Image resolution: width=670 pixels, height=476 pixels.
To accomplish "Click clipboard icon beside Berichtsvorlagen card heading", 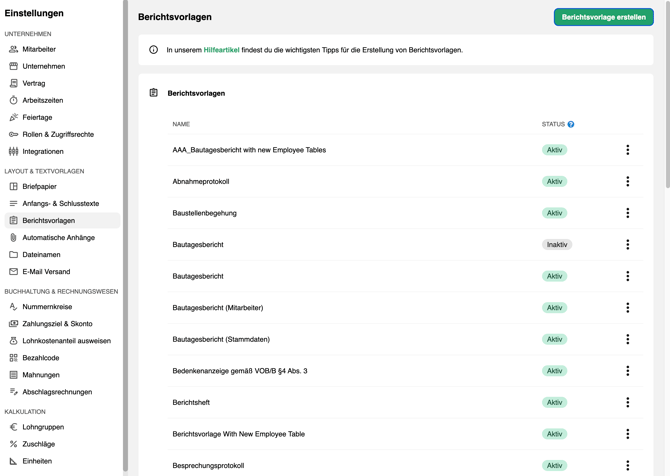I will [x=154, y=93].
